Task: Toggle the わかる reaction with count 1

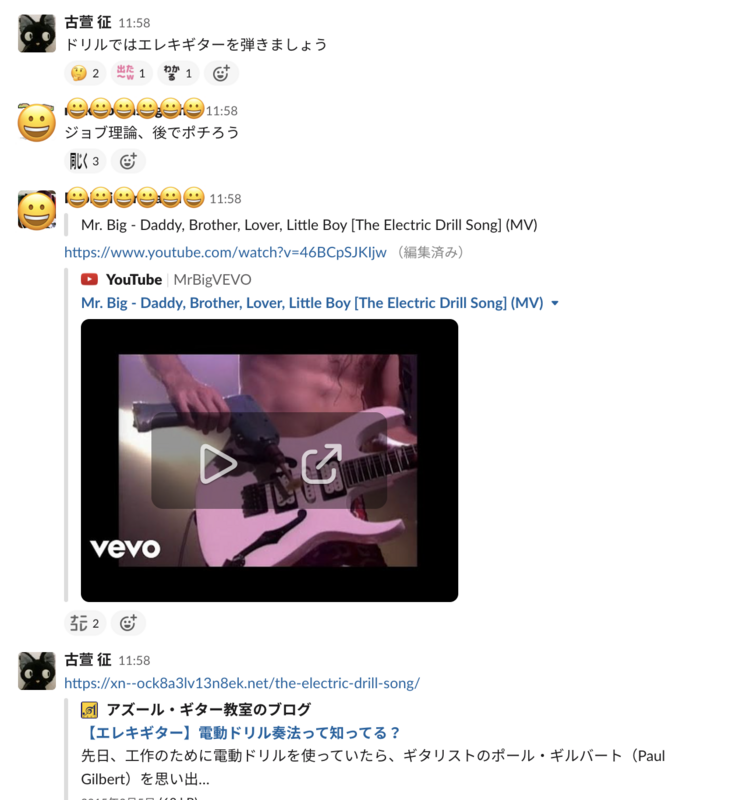Action: 178,73
